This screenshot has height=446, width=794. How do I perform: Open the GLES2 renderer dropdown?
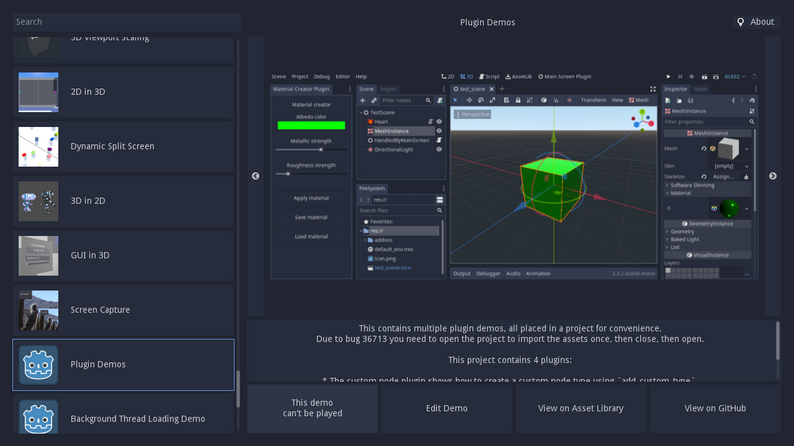tap(735, 76)
